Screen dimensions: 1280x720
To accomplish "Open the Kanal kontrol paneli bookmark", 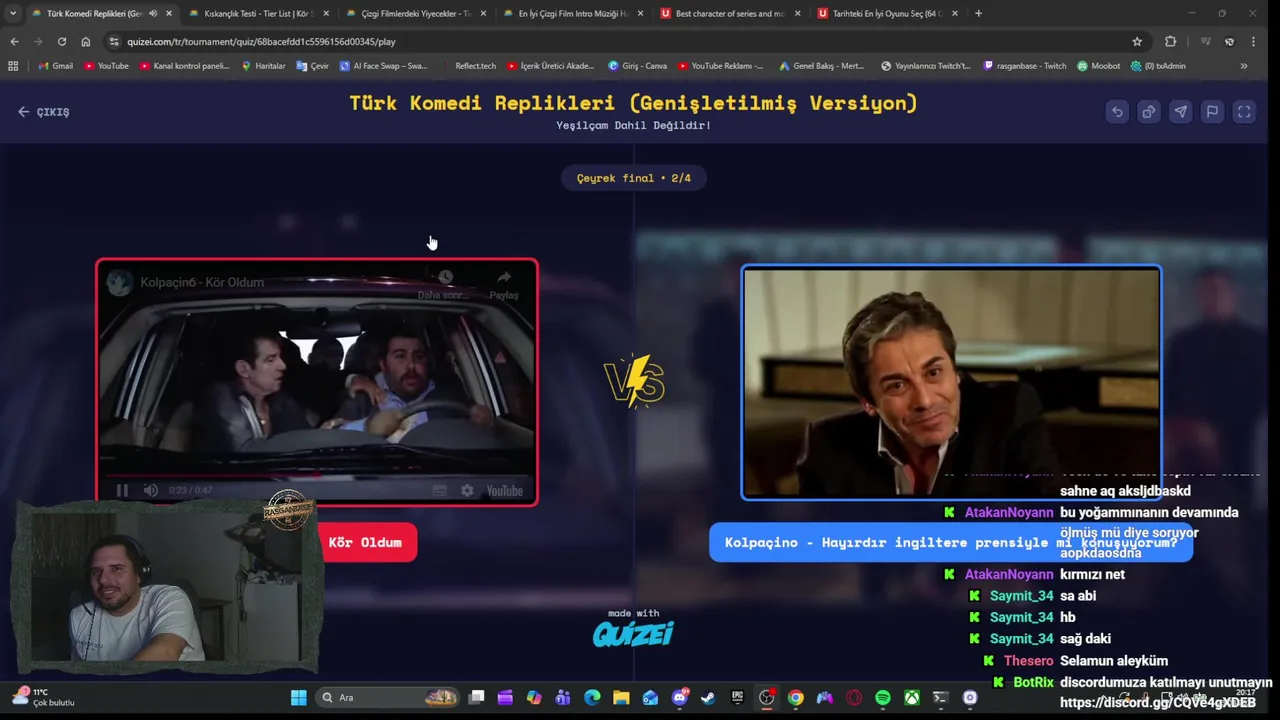I will (x=185, y=66).
